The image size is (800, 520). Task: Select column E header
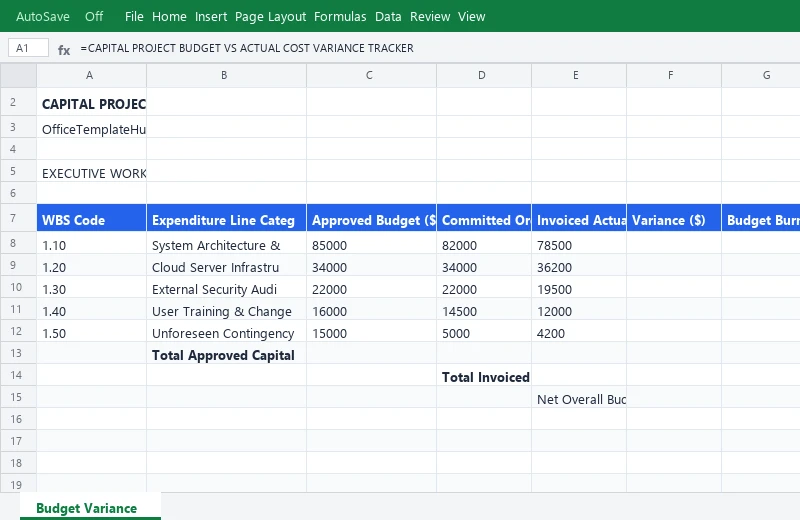coord(579,75)
